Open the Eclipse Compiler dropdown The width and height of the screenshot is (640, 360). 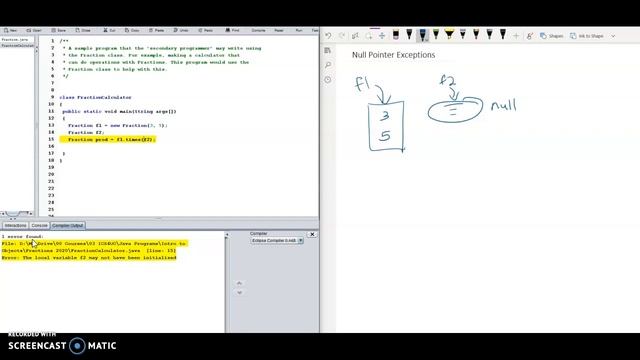point(277,240)
